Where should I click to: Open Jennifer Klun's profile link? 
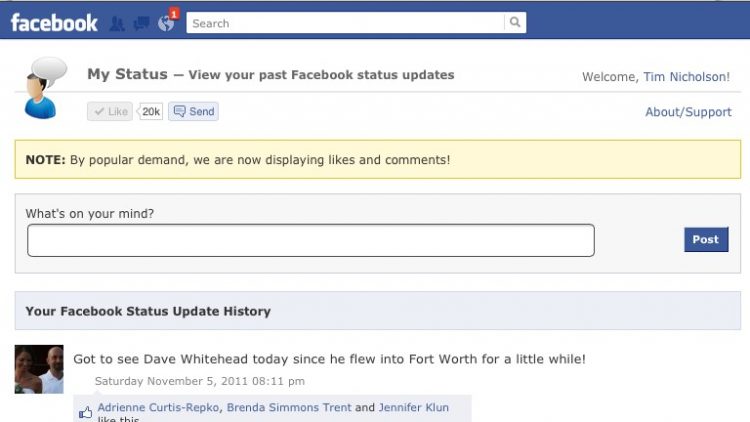tap(414, 407)
